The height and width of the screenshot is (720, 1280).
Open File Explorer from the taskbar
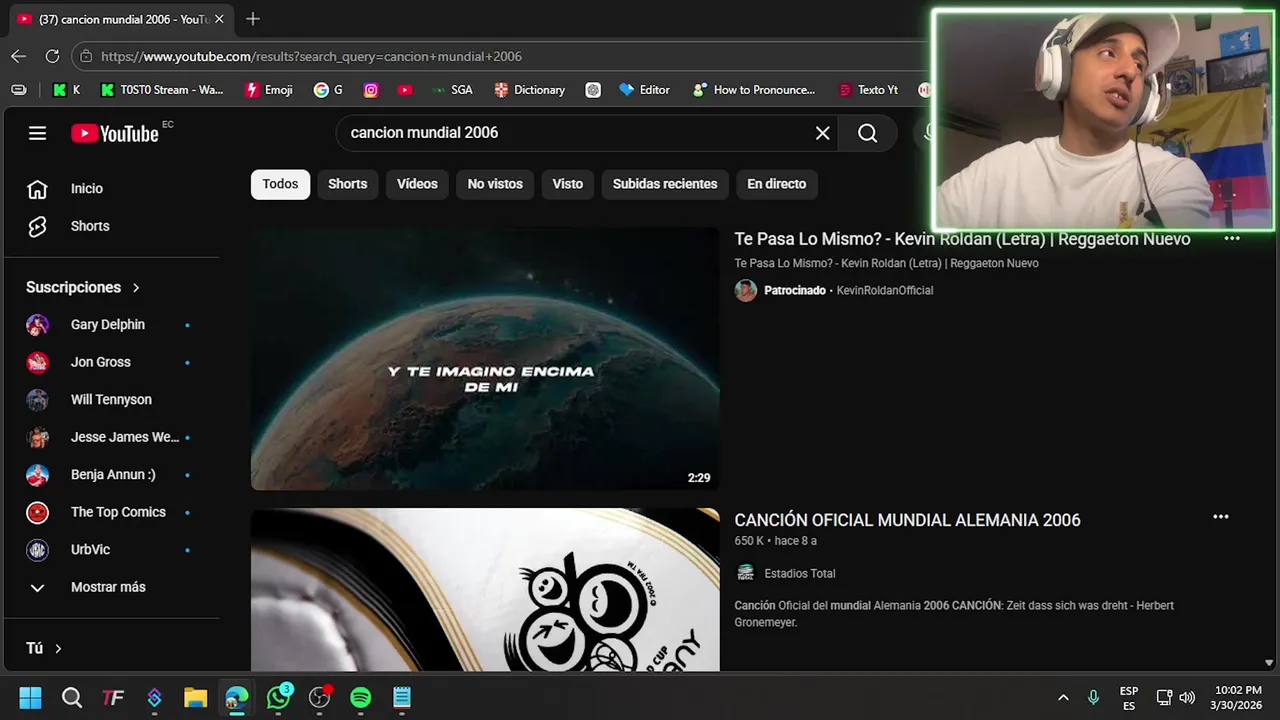click(x=195, y=697)
